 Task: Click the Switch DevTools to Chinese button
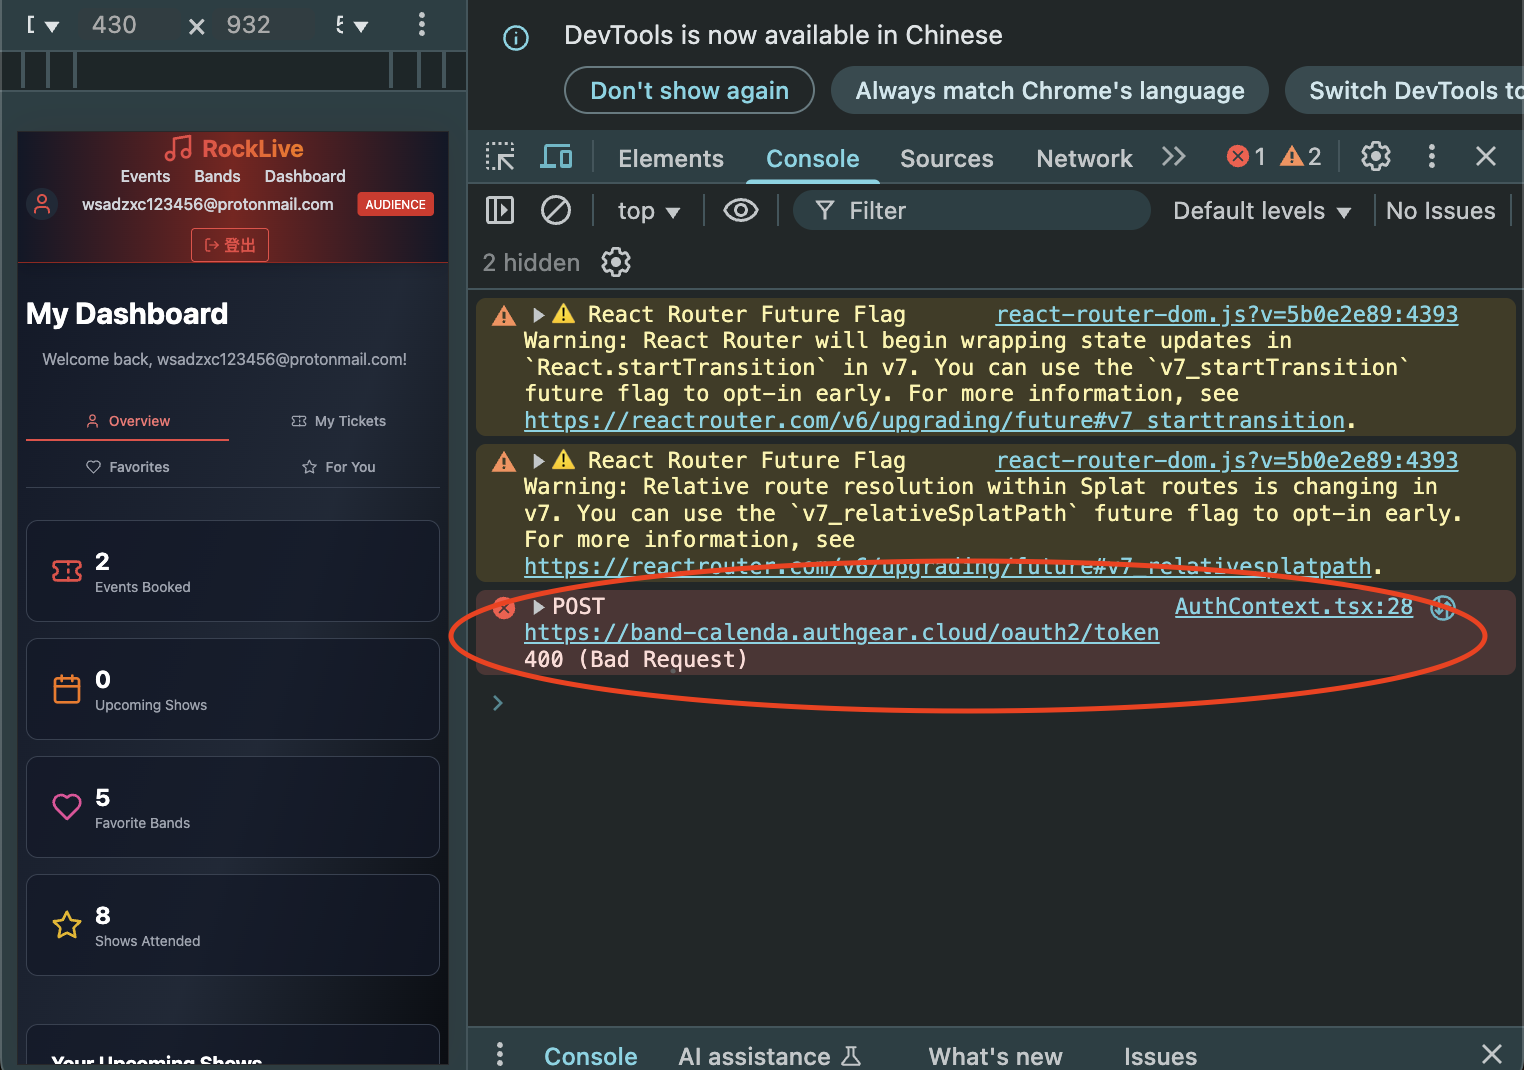click(1404, 90)
